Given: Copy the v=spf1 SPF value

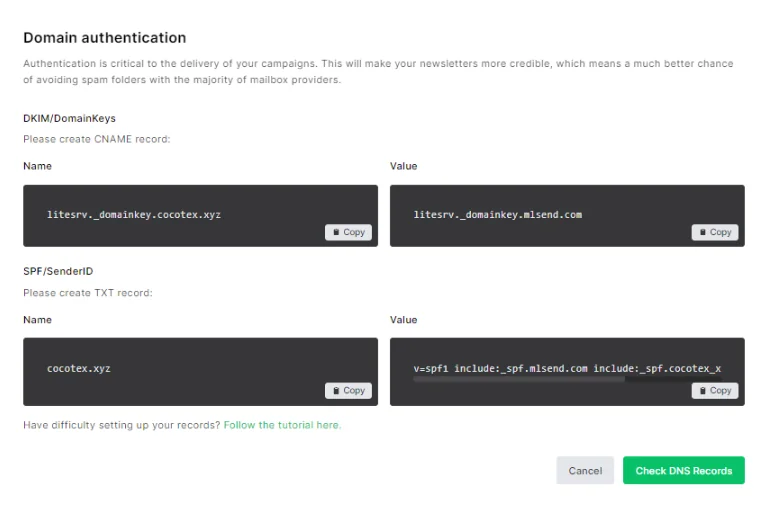Looking at the screenshot, I should pyautogui.click(x=715, y=390).
